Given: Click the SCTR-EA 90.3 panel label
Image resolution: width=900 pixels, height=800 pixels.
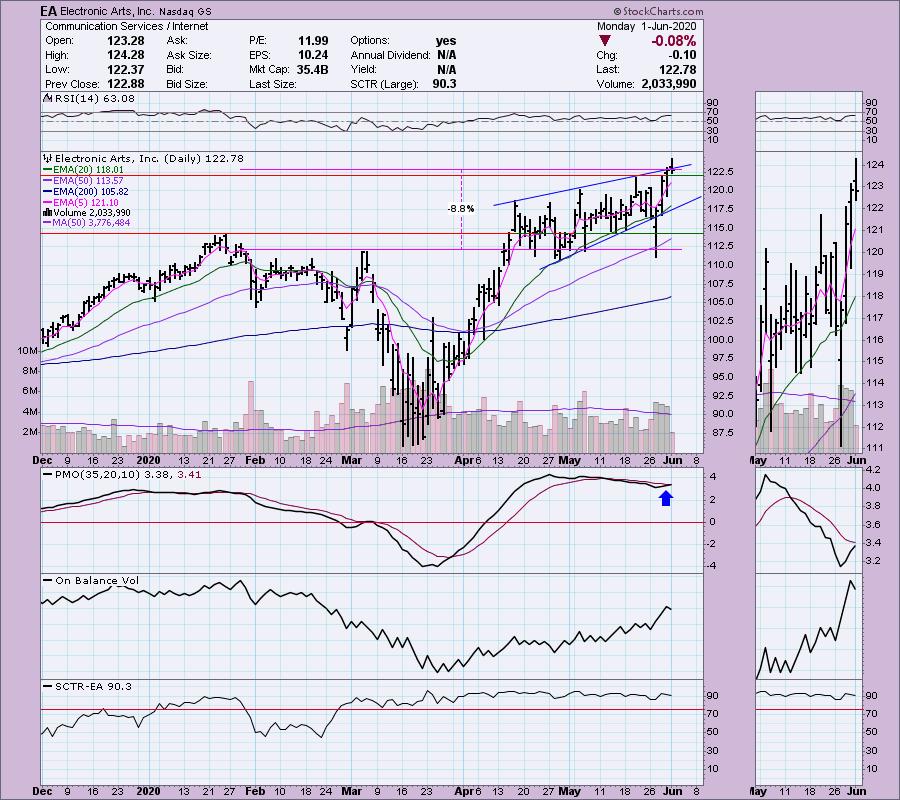Looking at the screenshot, I should coord(88,686).
